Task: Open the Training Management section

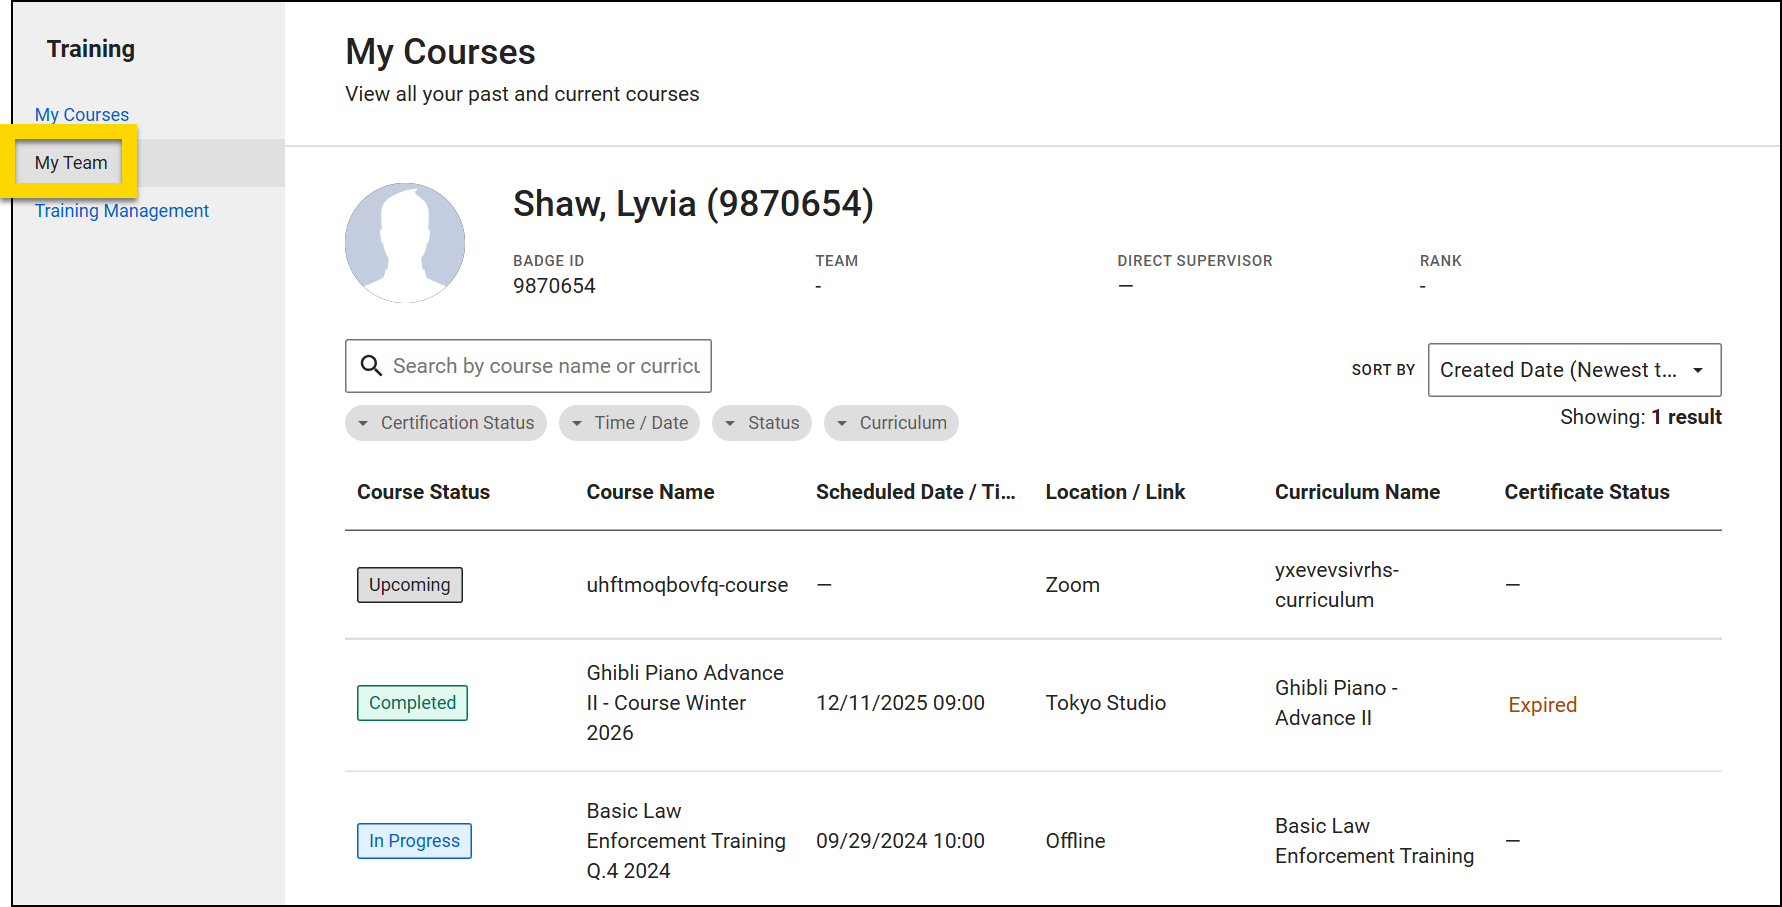Action: [x=122, y=210]
